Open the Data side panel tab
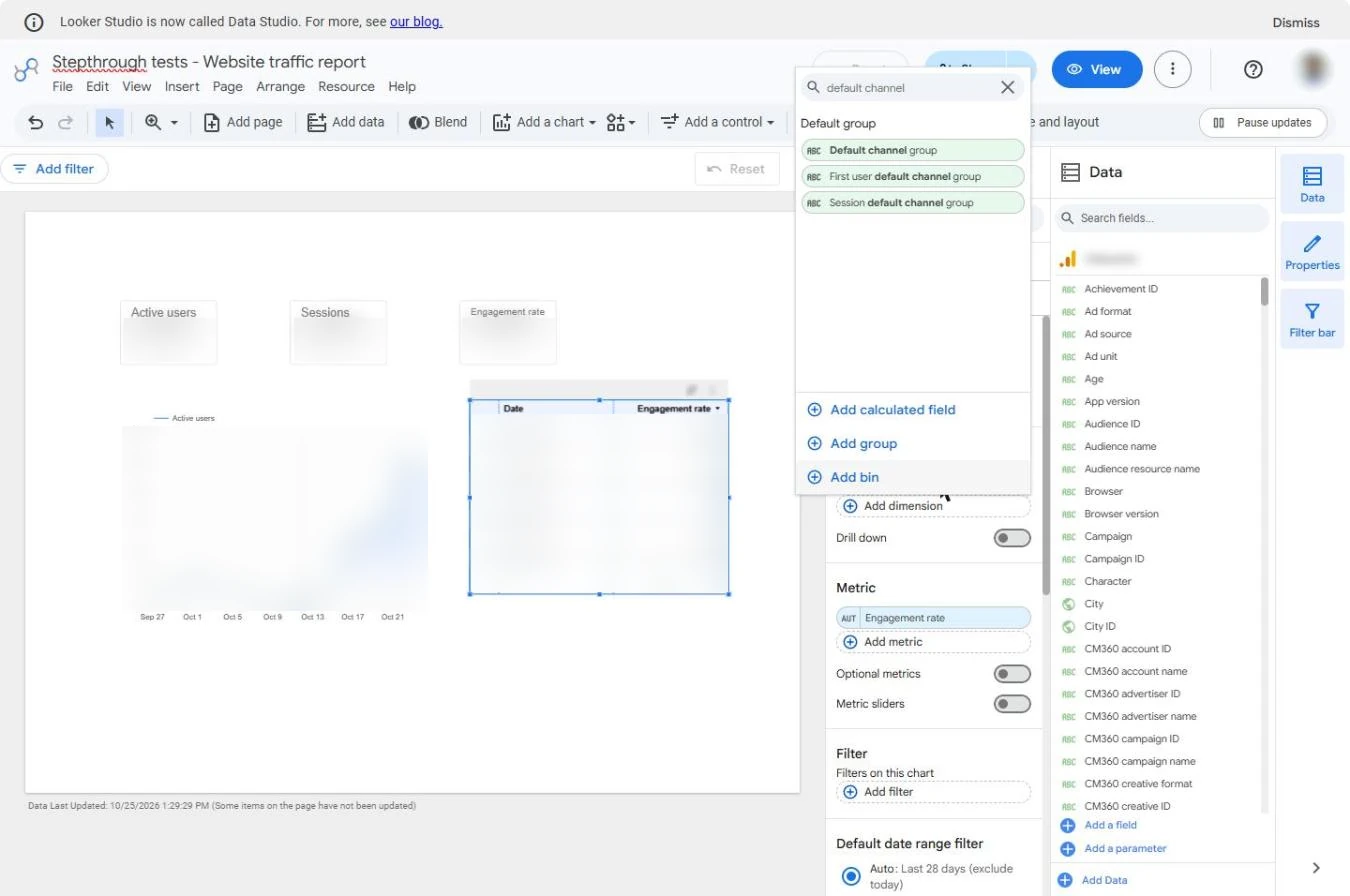Viewport: 1350px width, 896px height. [1312, 183]
